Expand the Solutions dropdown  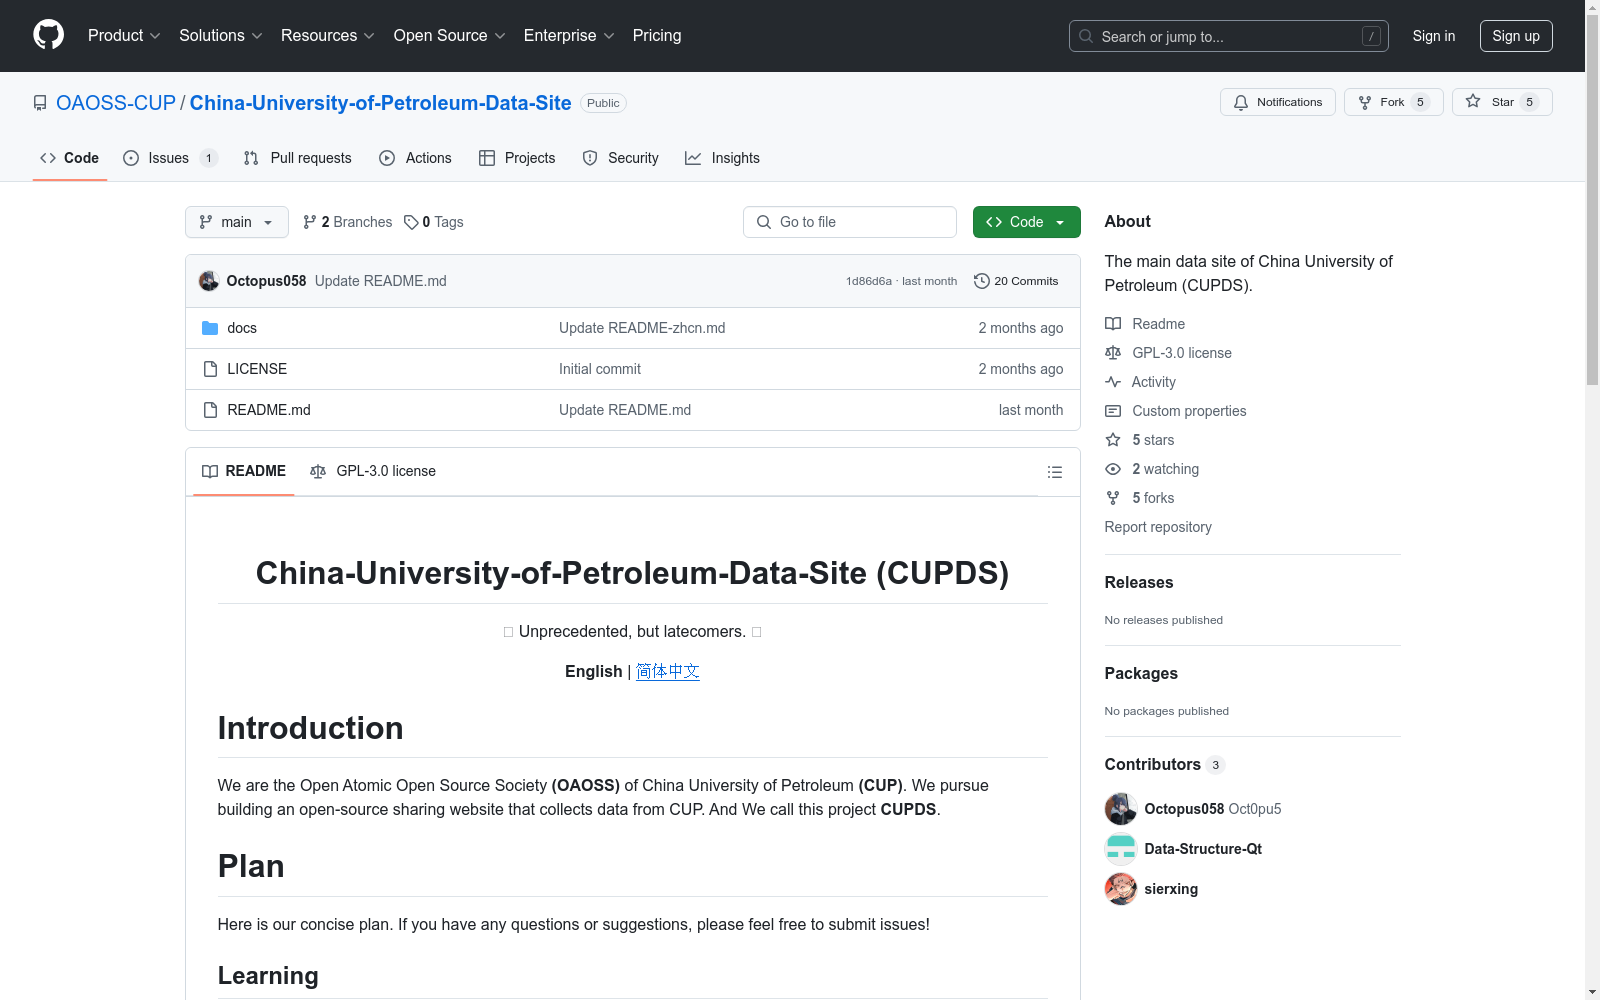point(220,36)
